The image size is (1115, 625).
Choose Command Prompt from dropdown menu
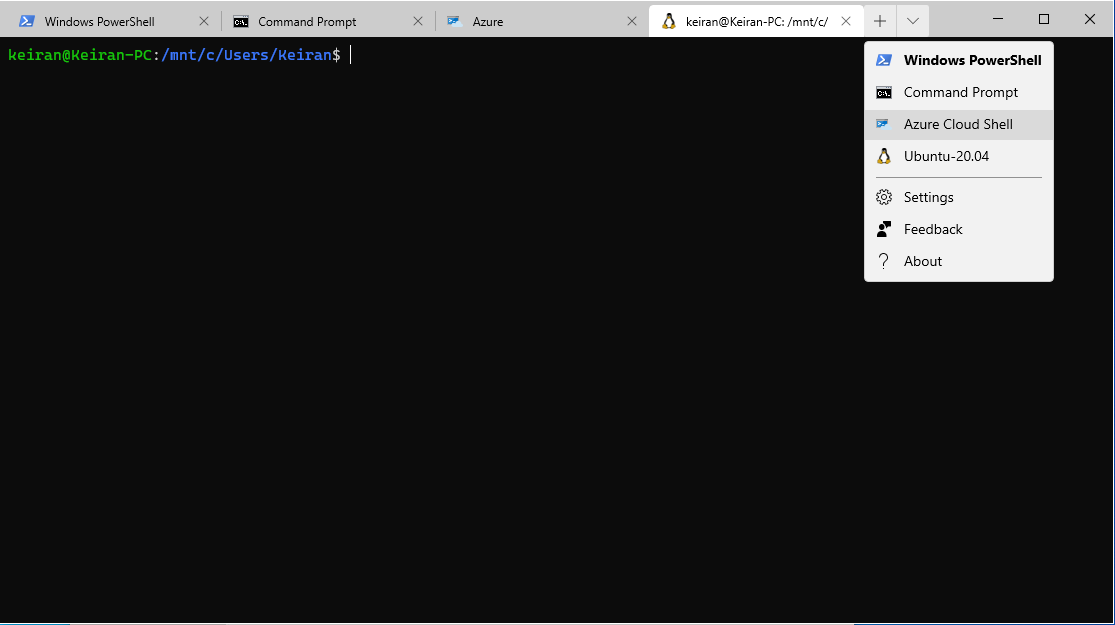pos(959,92)
